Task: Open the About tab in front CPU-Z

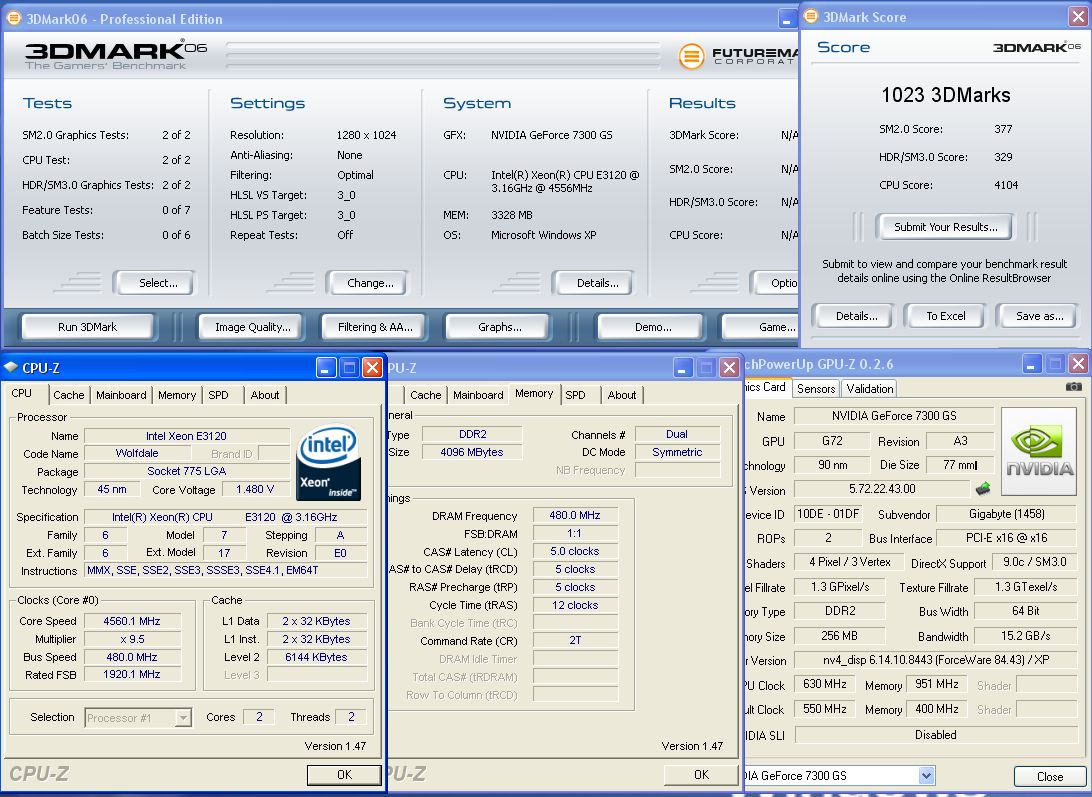Action: click(265, 395)
